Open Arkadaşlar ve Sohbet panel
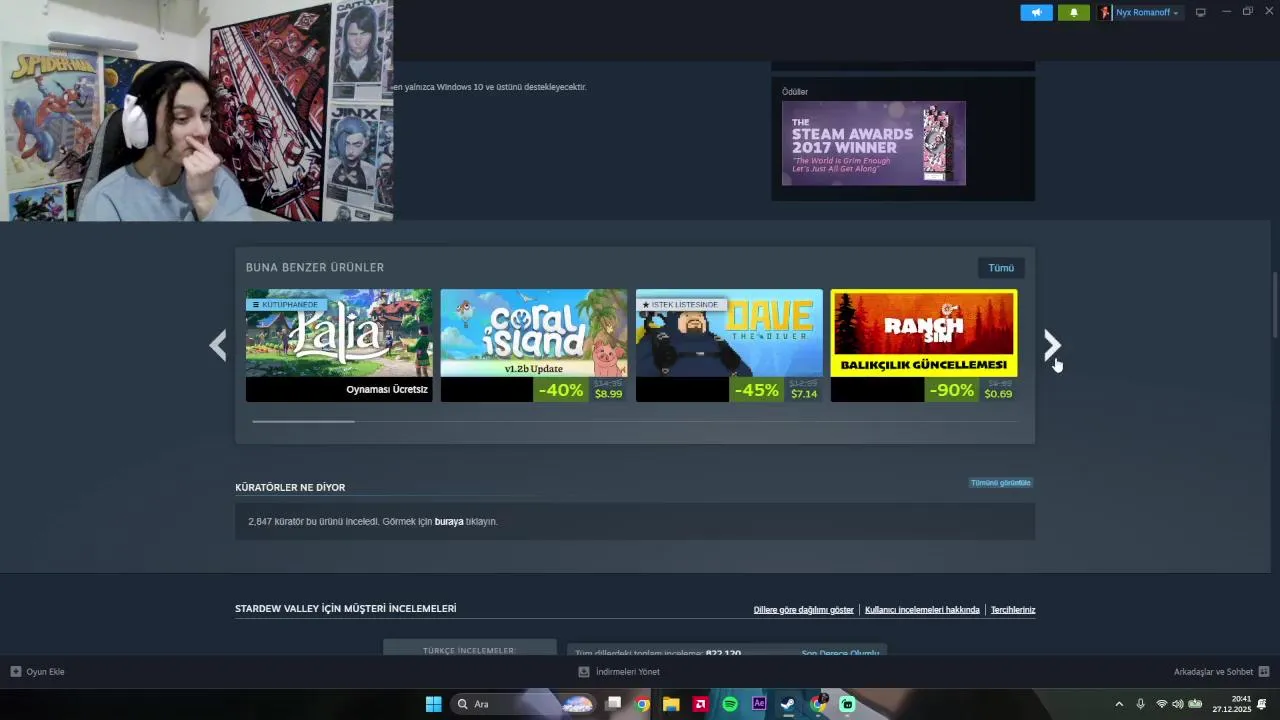1280x720 pixels. coord(1213,672)
